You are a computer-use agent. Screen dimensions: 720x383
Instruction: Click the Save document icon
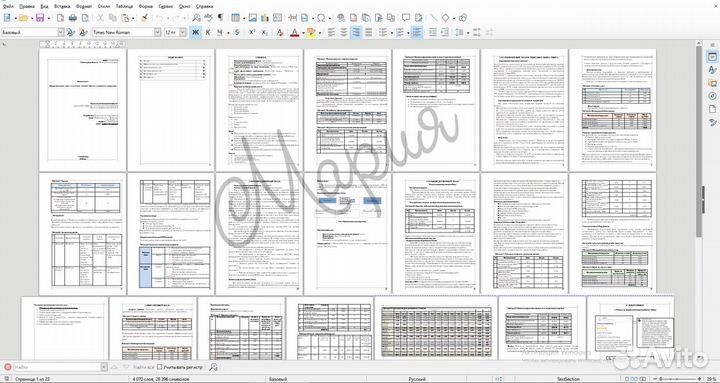click(40, 18)
